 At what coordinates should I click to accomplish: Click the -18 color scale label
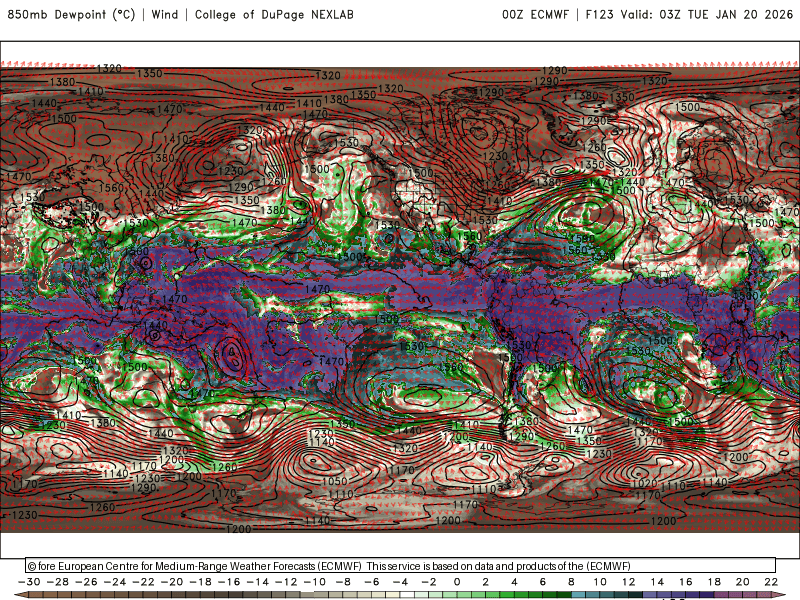(x=201, y=582)
